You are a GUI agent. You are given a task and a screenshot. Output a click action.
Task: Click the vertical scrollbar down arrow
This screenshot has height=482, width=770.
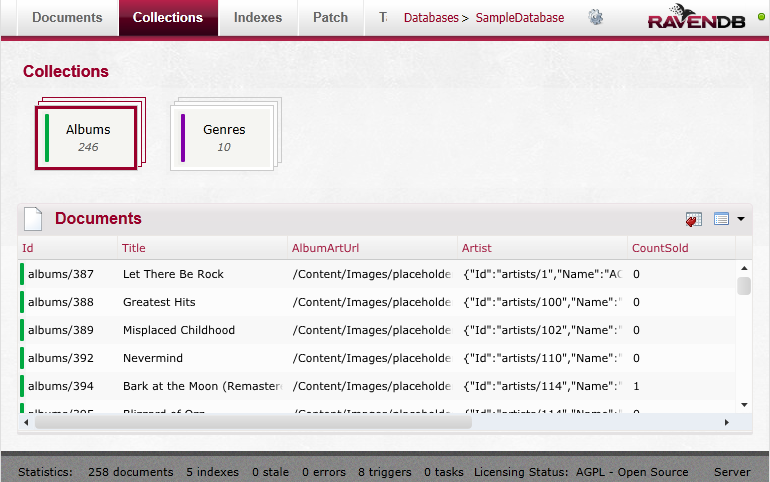(744, 405)
